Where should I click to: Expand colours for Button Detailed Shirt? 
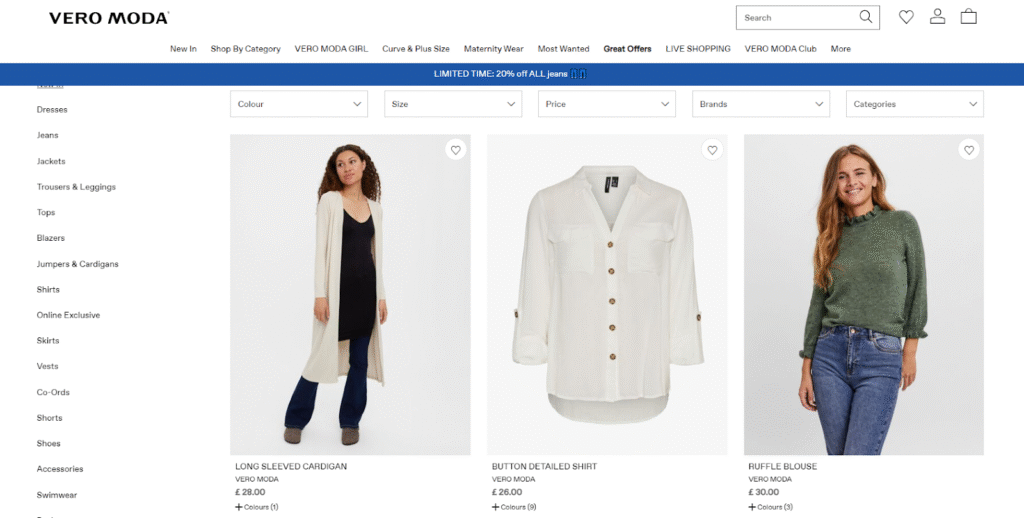pos(513,507)
